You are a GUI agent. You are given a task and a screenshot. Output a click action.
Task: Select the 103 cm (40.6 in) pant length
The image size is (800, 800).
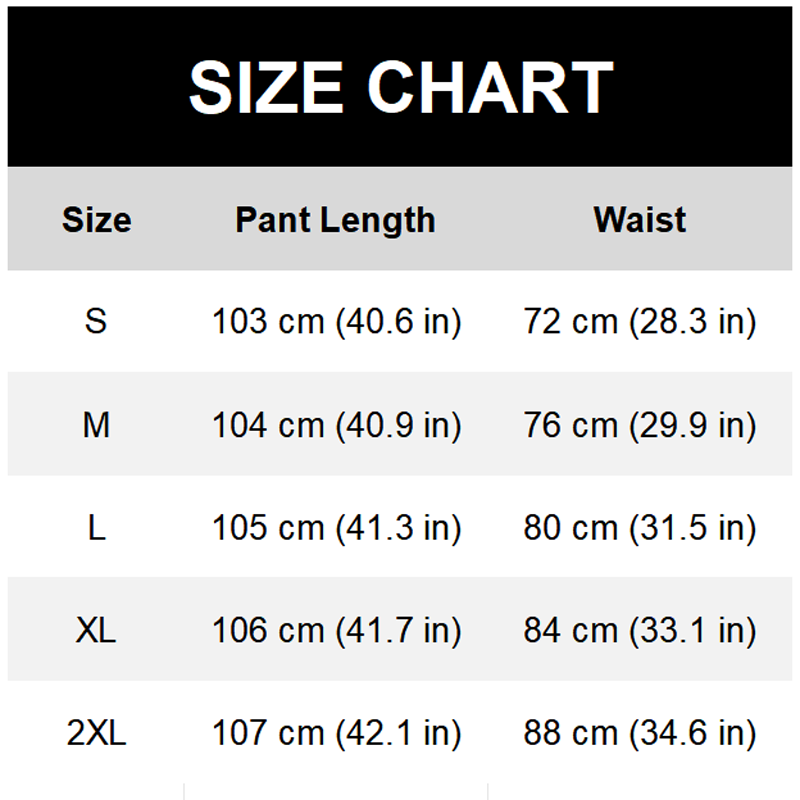coord(336,322)
